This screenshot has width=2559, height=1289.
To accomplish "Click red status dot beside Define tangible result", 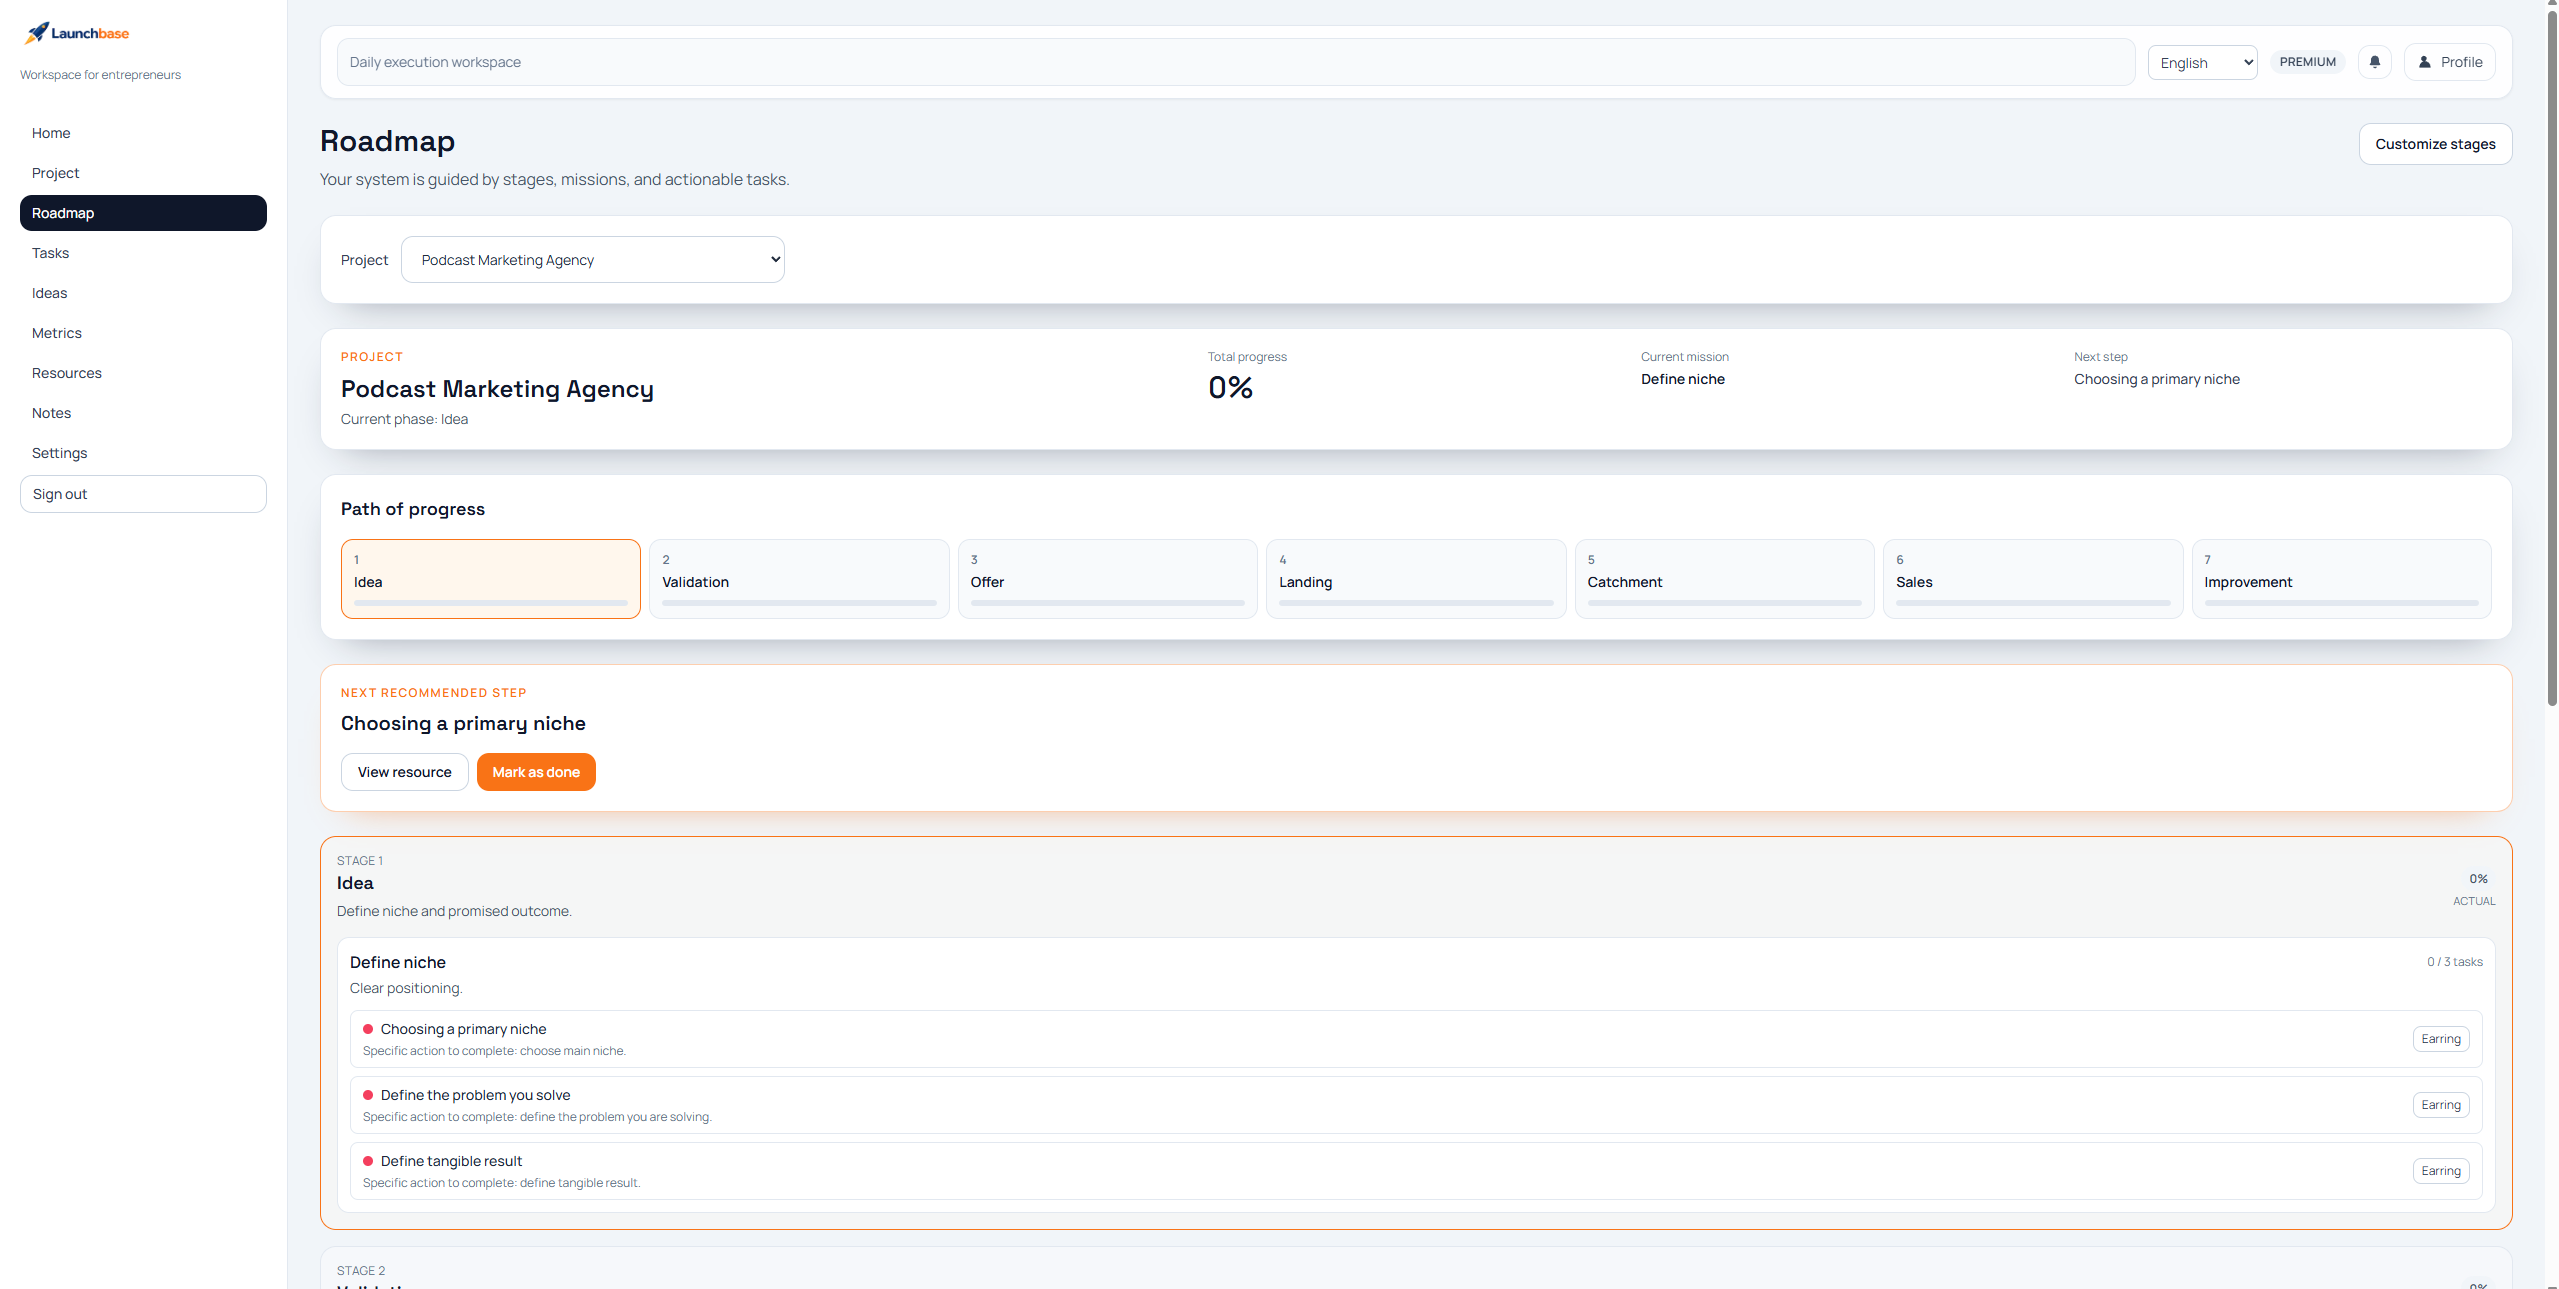I will click(x=368, y=1161).
